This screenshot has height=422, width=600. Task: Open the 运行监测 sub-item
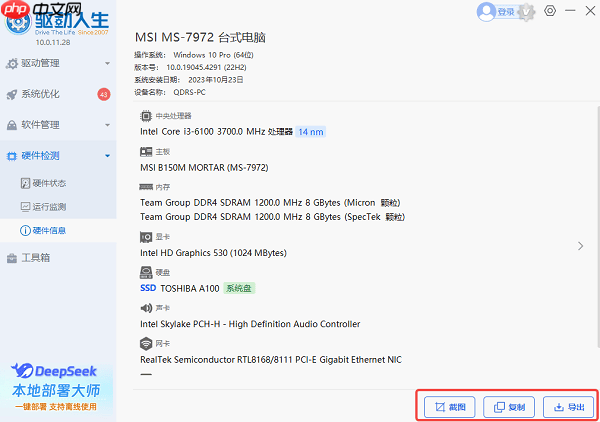coord(58,207)
